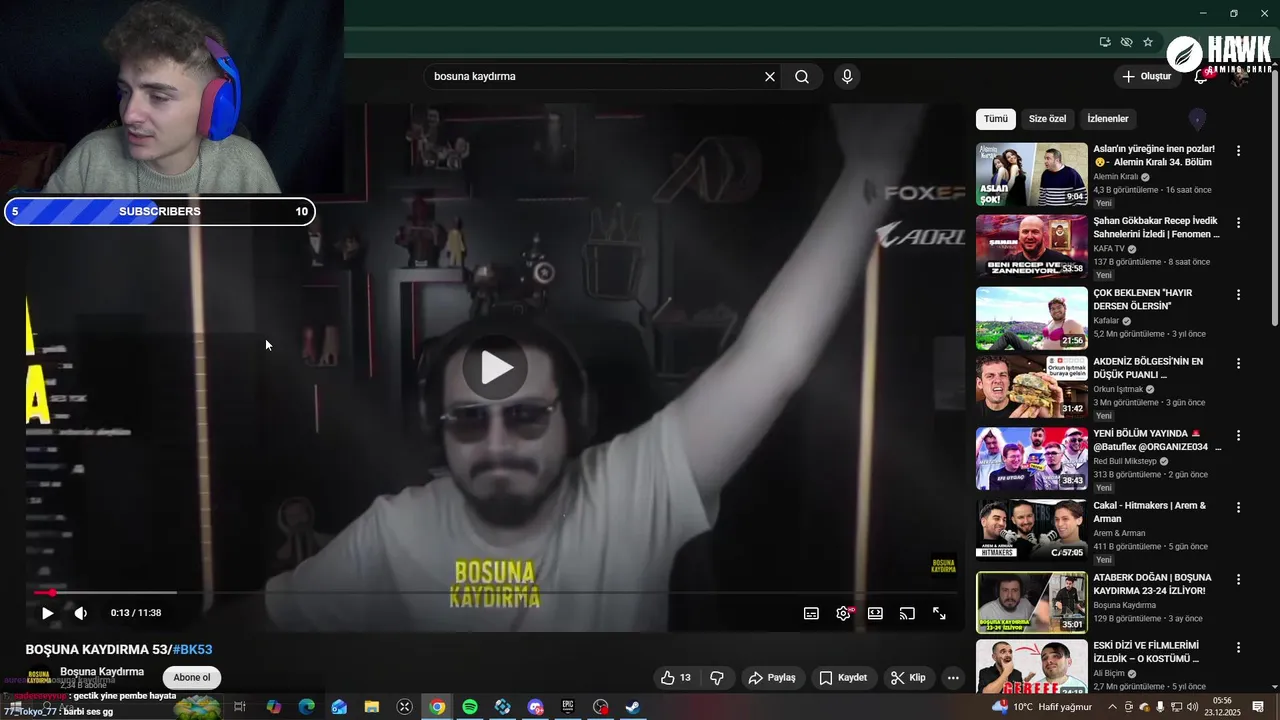Open options for Alemin Kıralı video
The image size is (1280, 720).
(1238, 151)
